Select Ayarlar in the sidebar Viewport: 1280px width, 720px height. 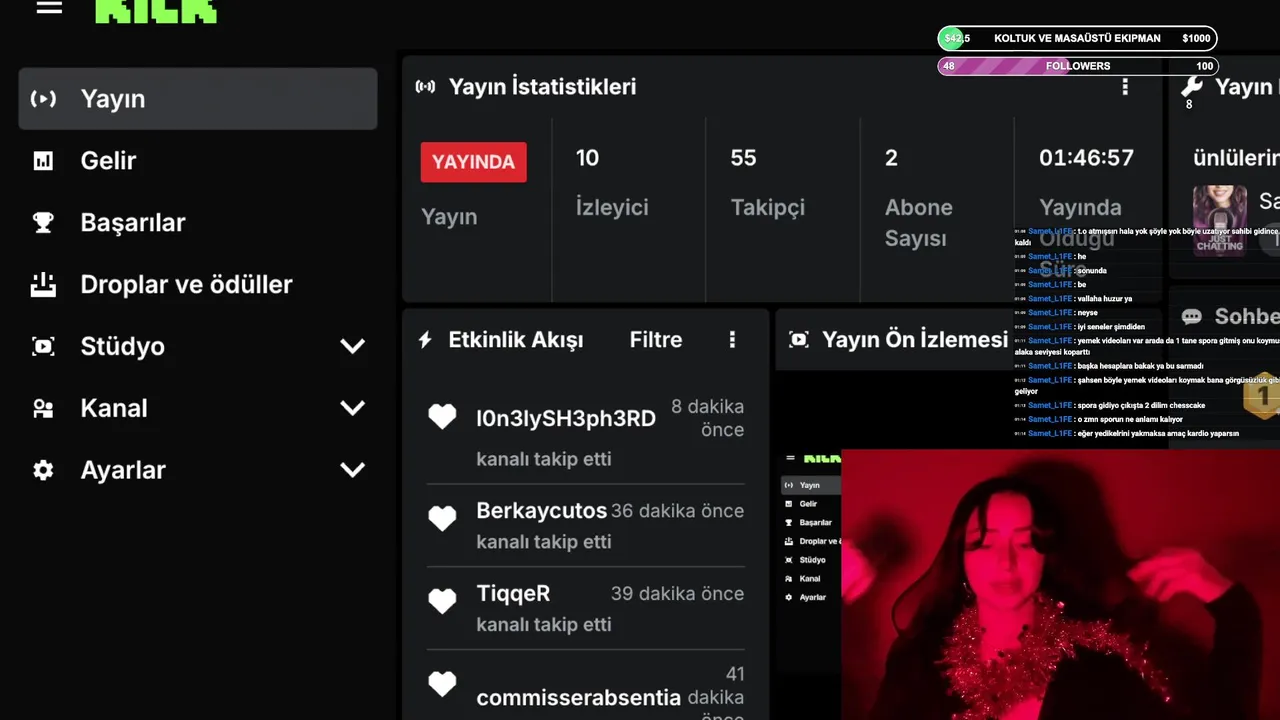(x=198, y=470)
